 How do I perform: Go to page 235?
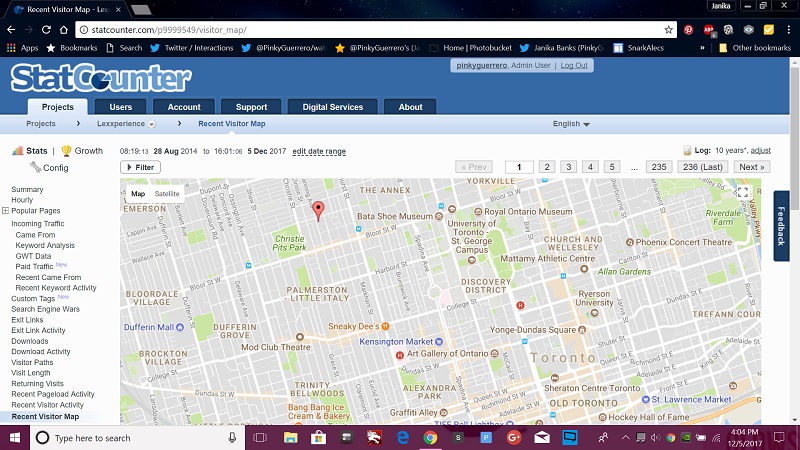[x=659, y=167]
